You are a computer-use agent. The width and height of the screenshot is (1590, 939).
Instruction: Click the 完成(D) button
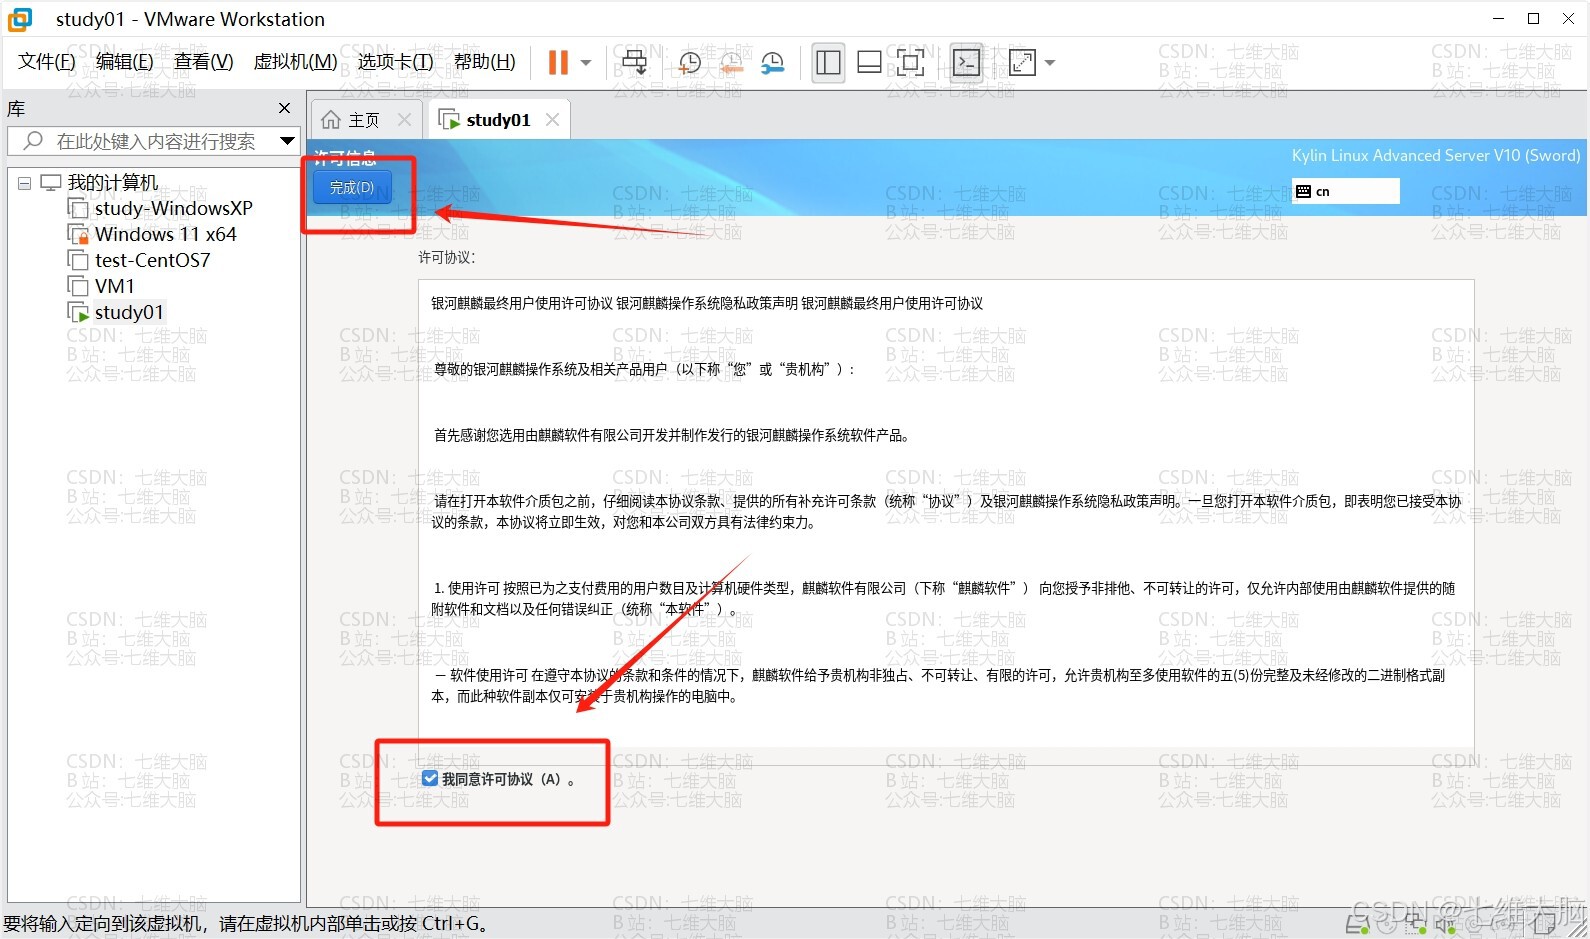tap(352, 187)
